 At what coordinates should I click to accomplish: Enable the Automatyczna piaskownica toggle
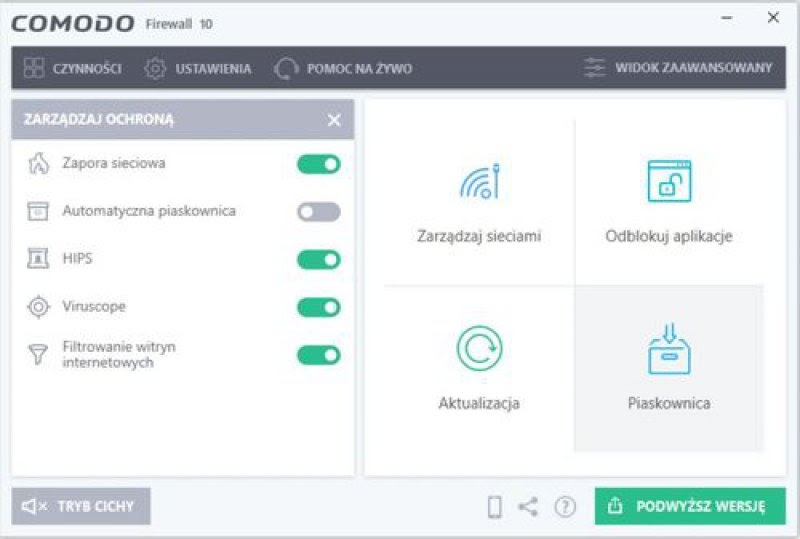[x=318, y=212]
